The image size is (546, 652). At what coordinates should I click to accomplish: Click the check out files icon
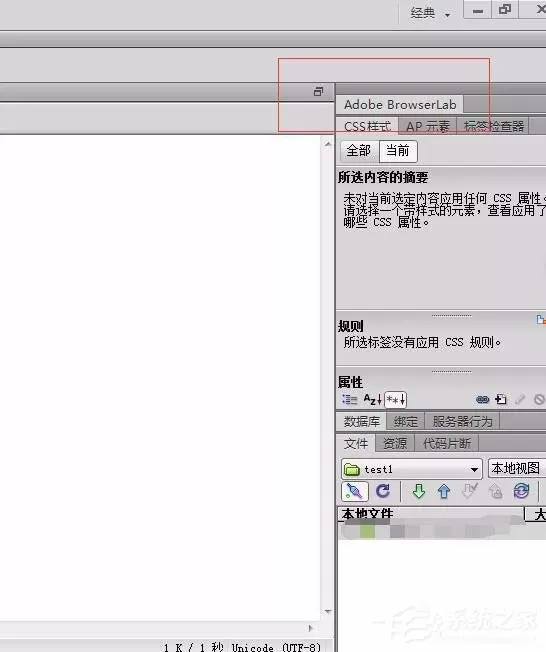[469, 491]
